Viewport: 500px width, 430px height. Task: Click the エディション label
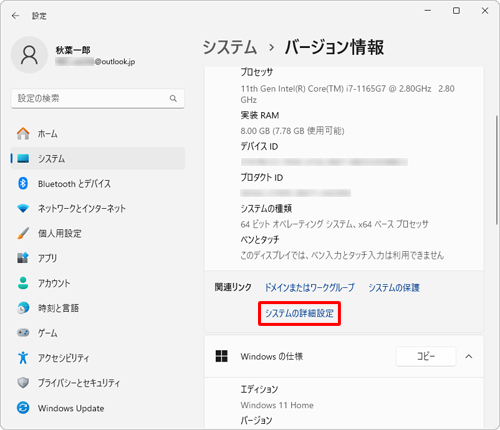259,389
